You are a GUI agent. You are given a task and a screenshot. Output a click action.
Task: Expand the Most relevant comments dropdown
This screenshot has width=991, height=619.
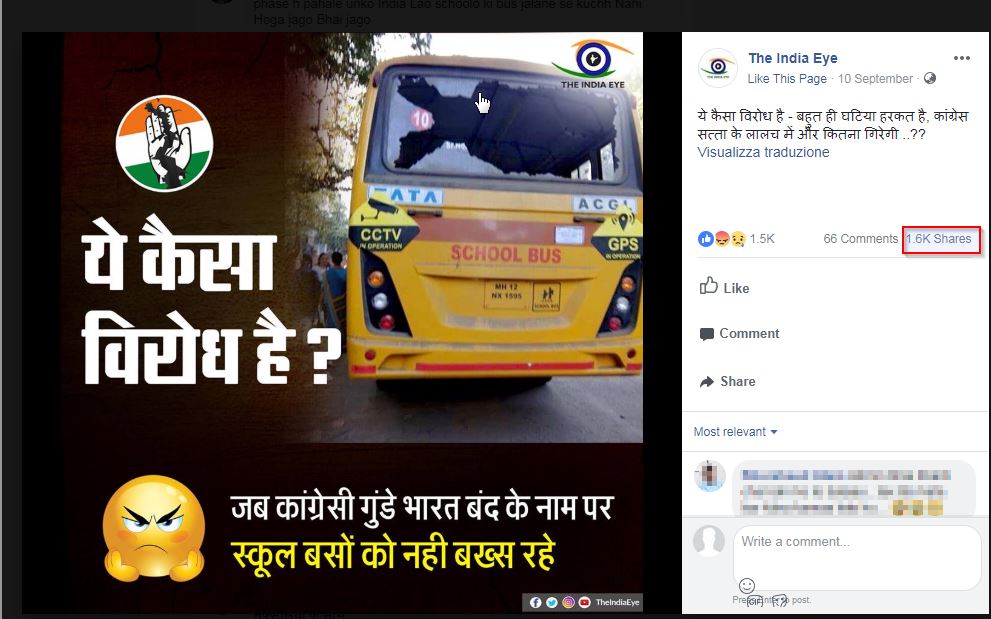coord(735,432)
